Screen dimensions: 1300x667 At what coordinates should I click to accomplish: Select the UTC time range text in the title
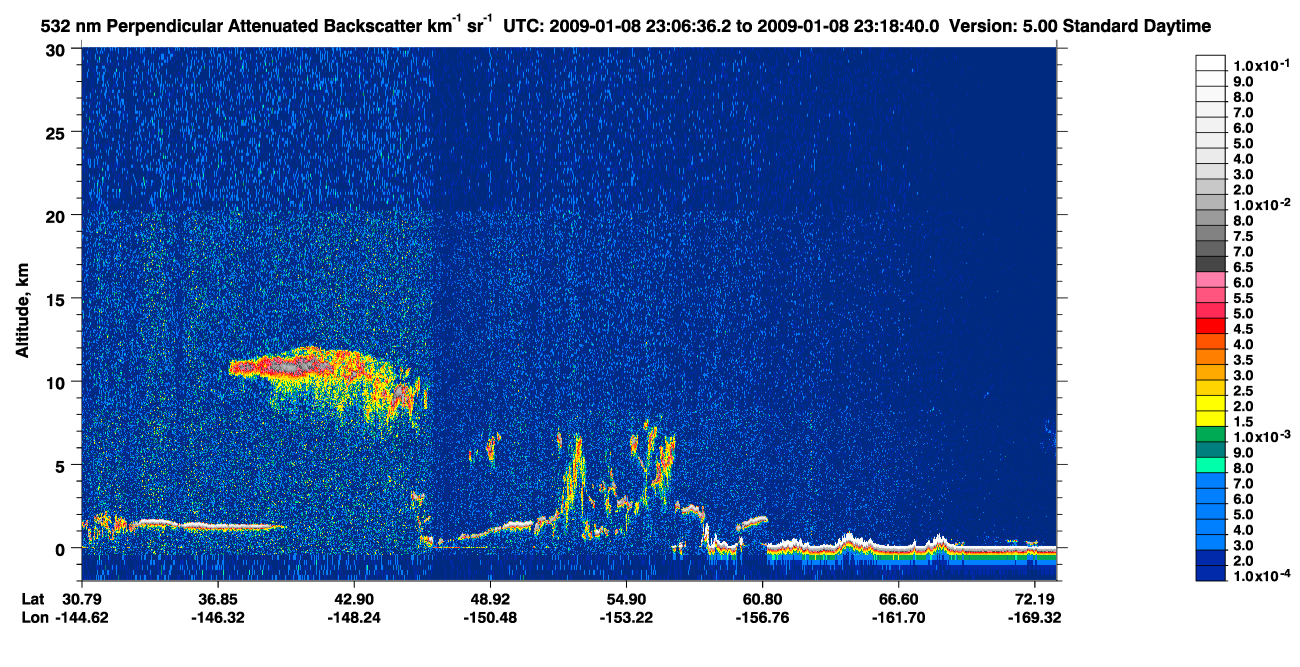pos(721,26)
